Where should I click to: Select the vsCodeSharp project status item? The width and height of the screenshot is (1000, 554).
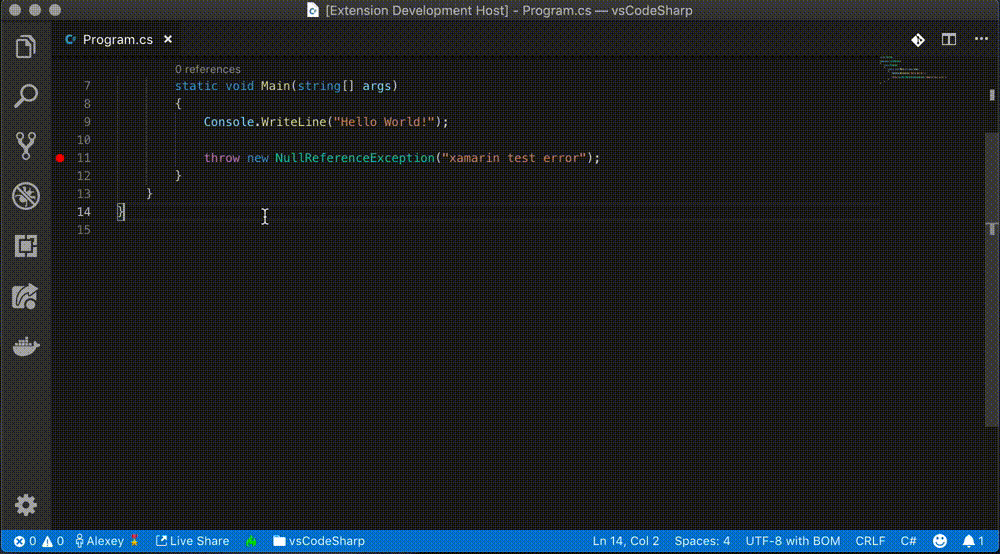(x=319, y=541)
